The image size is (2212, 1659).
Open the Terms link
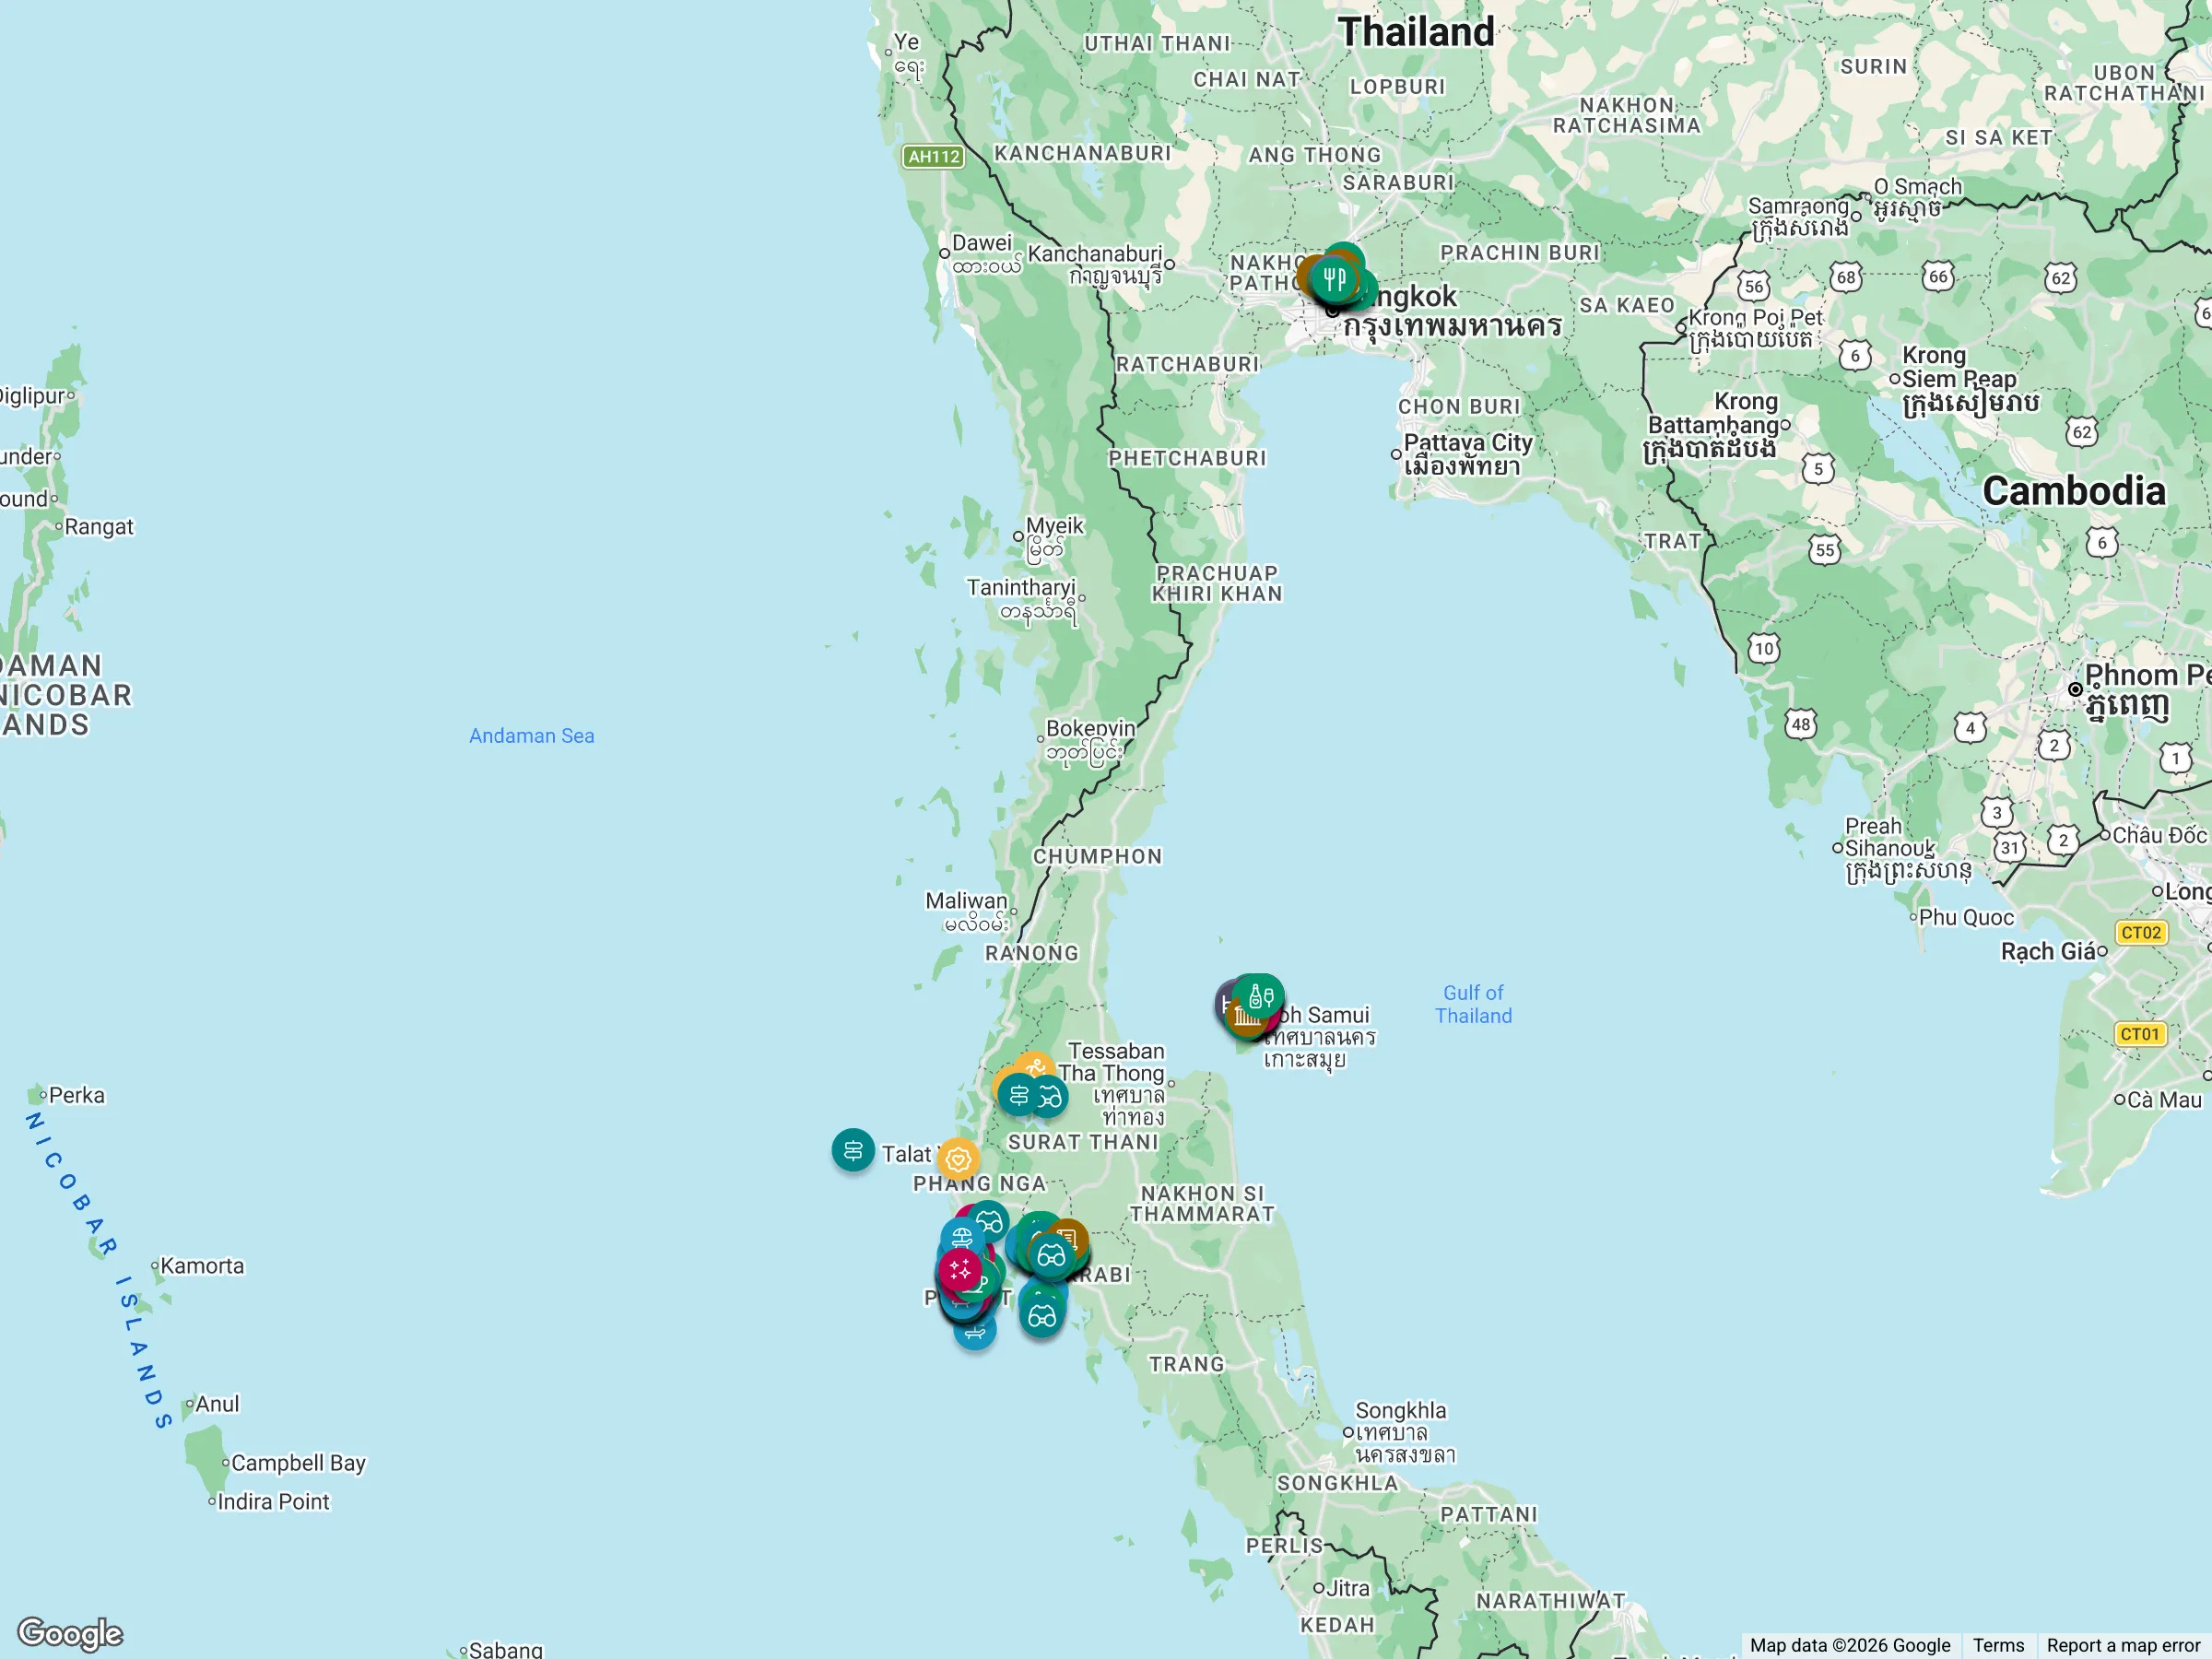tap(2000, 1645)
